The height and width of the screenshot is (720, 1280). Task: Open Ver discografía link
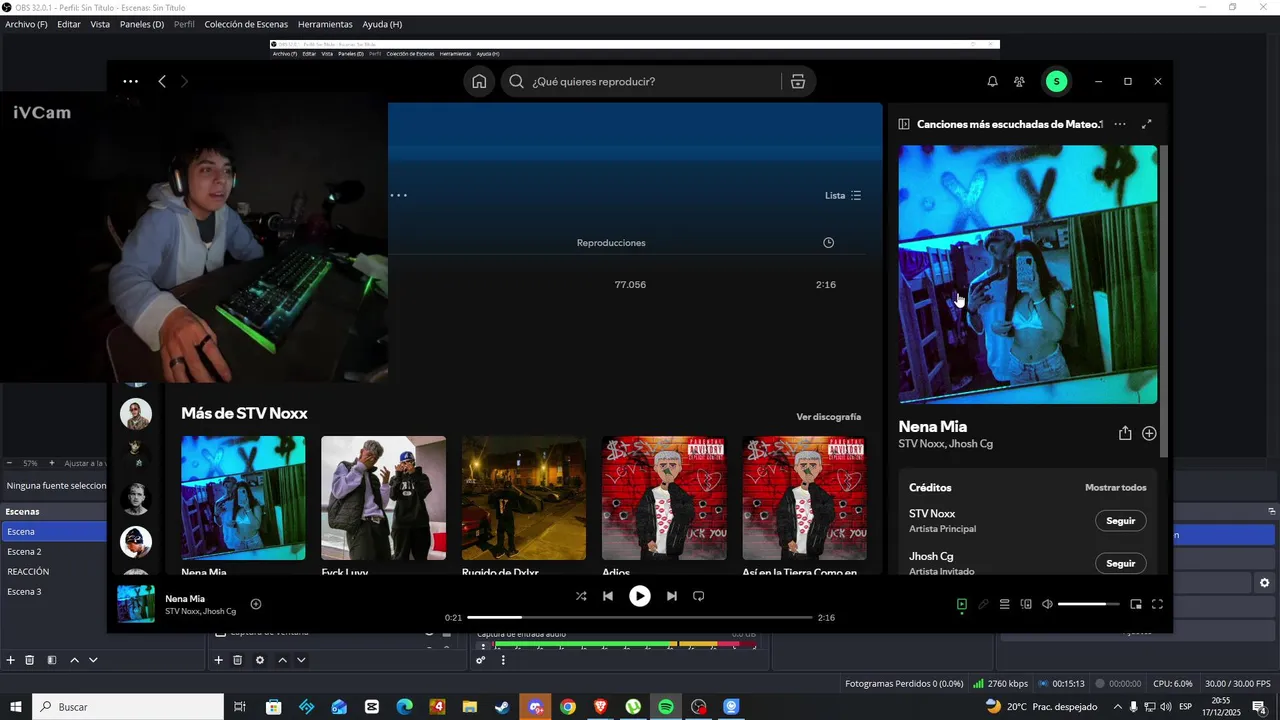(x=829, y=417)
